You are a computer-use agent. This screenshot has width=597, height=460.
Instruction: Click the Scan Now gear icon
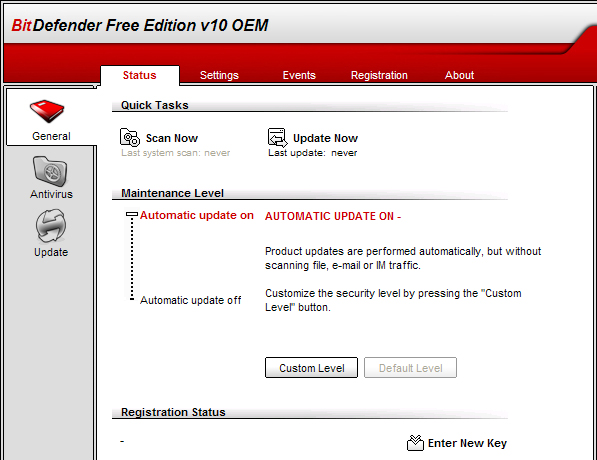click(x=130, y=137)
